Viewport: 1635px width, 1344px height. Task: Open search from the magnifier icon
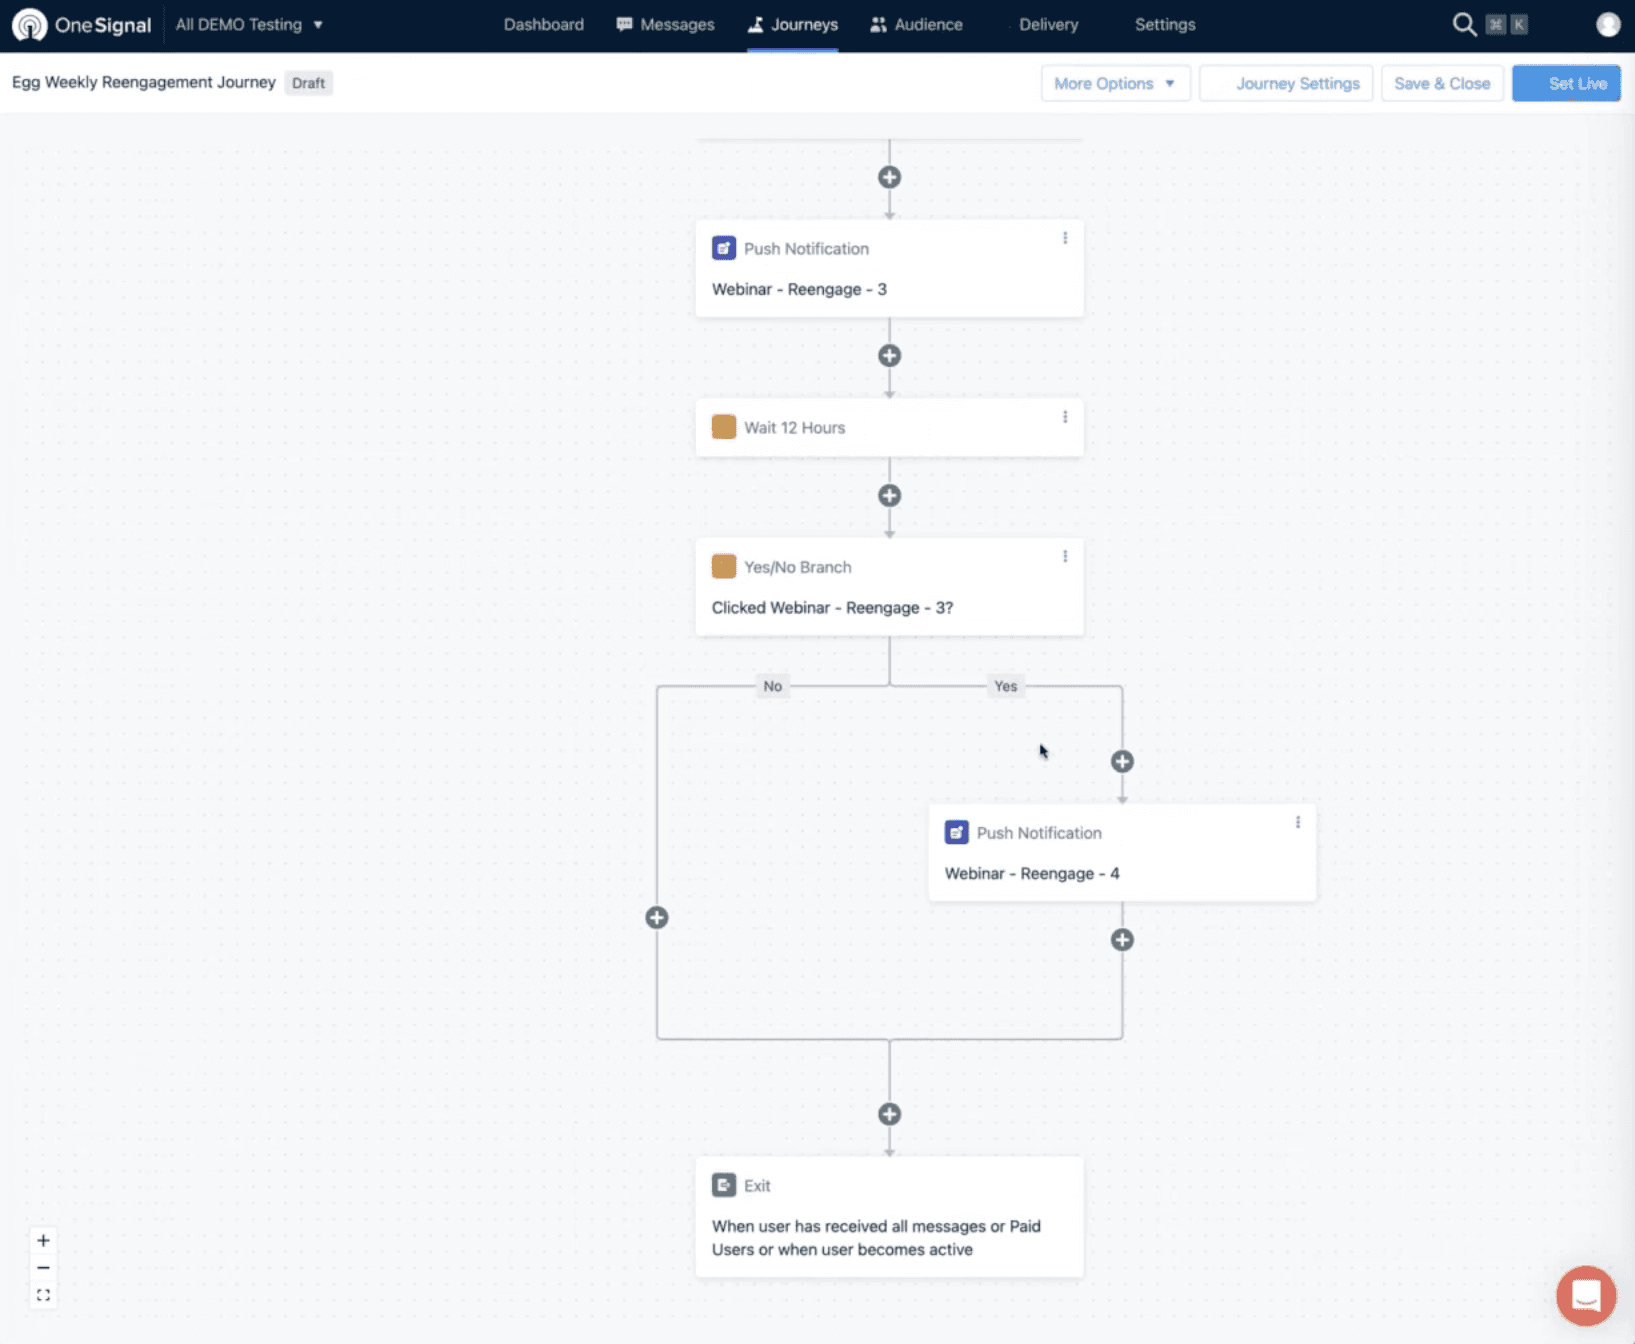tap(1464, 24)
